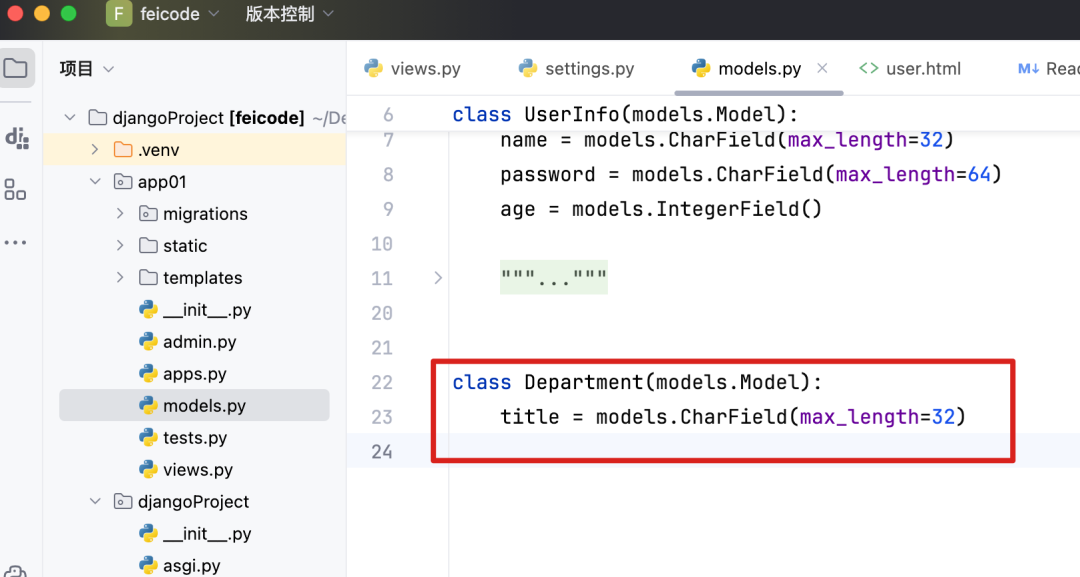The height and width of the screenshot is (577, 1080).
Task: Expand the migrations folder
Action: [119, 213]
